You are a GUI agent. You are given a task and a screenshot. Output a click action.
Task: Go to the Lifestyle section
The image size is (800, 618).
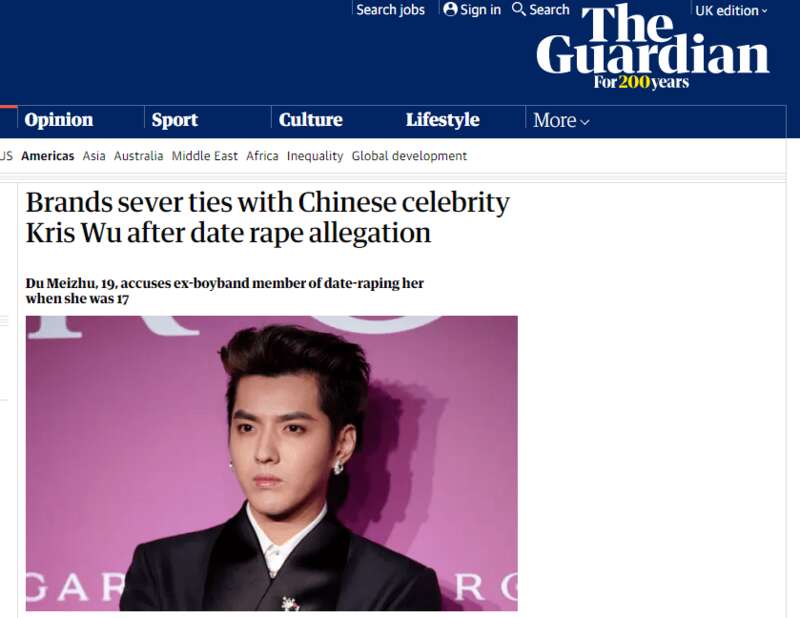click(442, 120)
